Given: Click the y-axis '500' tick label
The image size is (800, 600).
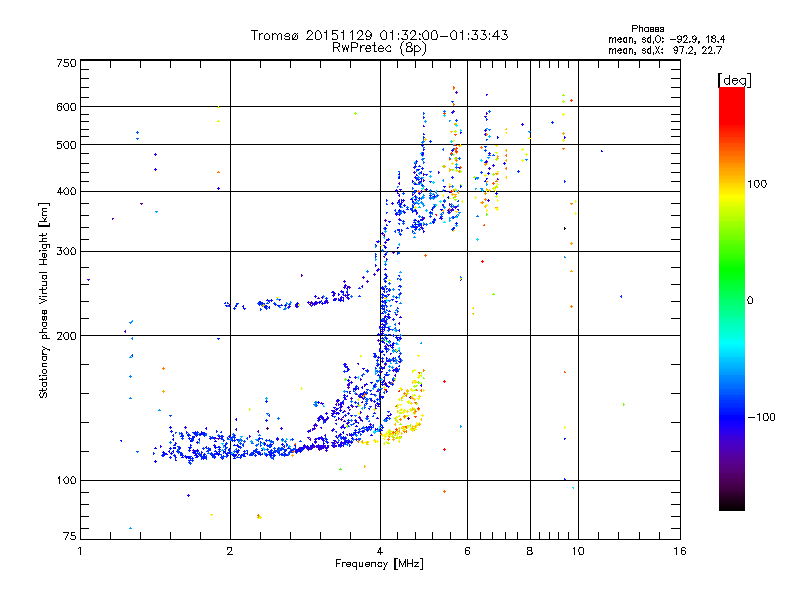Looking at the screenshot, I should [x=66, y=145].
